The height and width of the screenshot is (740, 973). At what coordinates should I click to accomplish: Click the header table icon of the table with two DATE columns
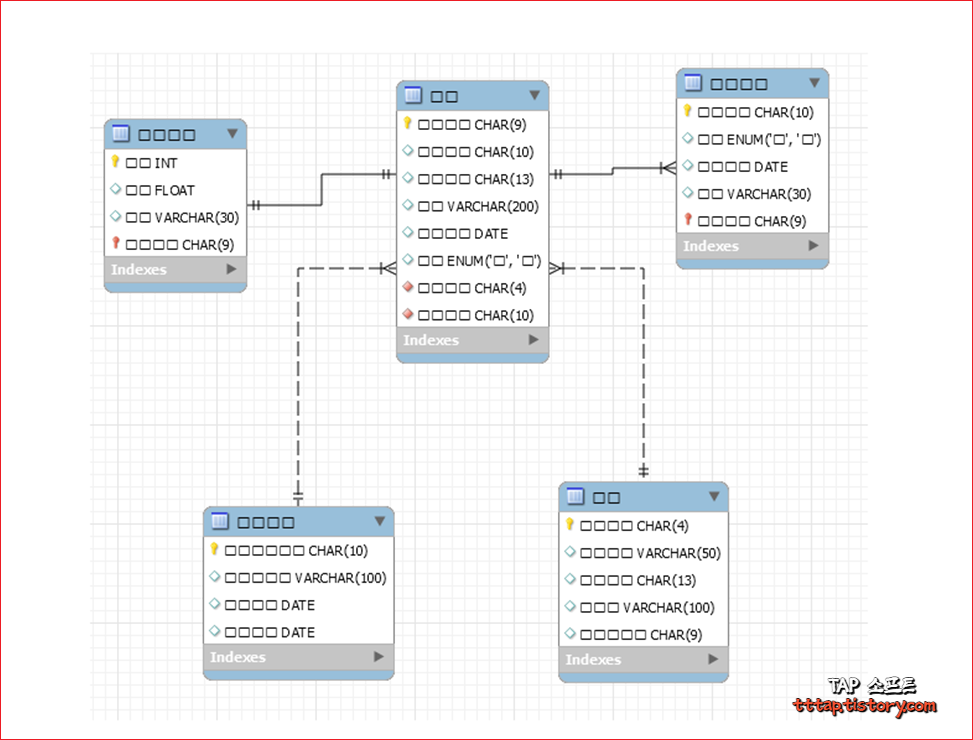pyautogui.click(x=220, y=521)
